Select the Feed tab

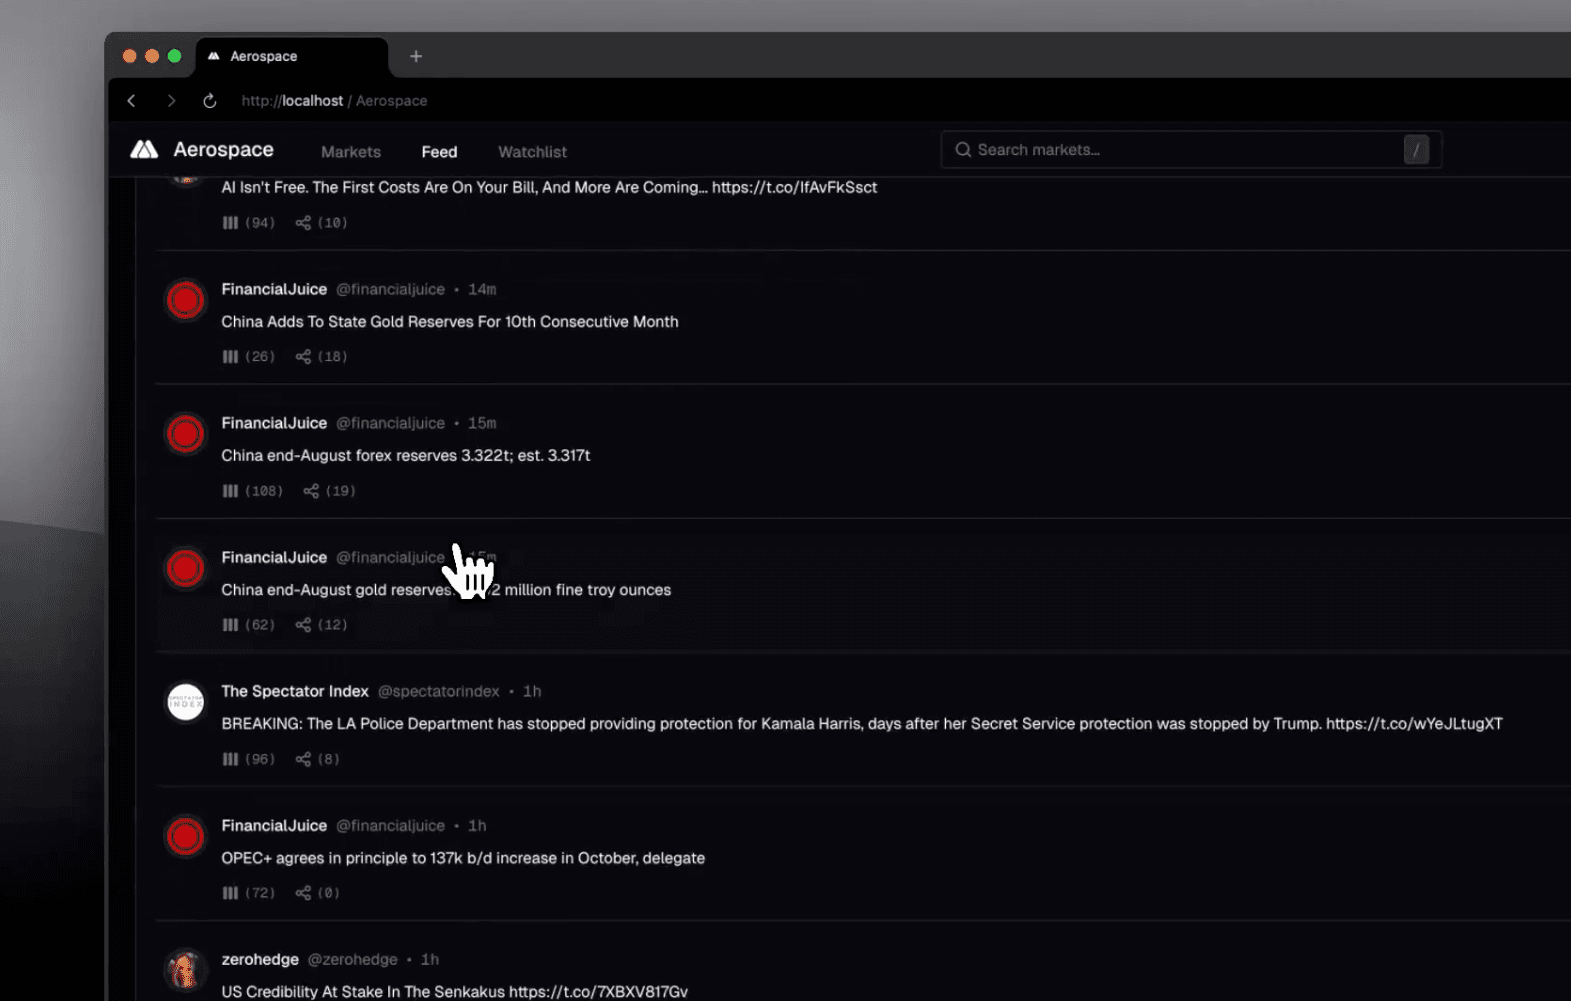tap(439, 152)
